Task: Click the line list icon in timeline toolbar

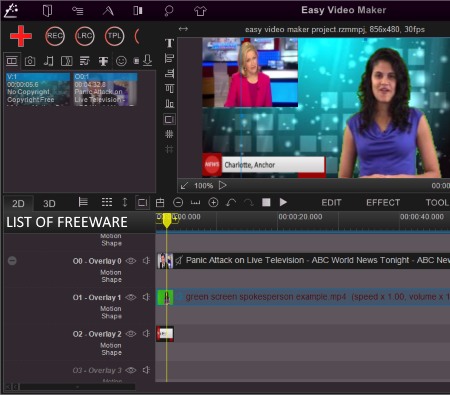Action: pos(83,202)
